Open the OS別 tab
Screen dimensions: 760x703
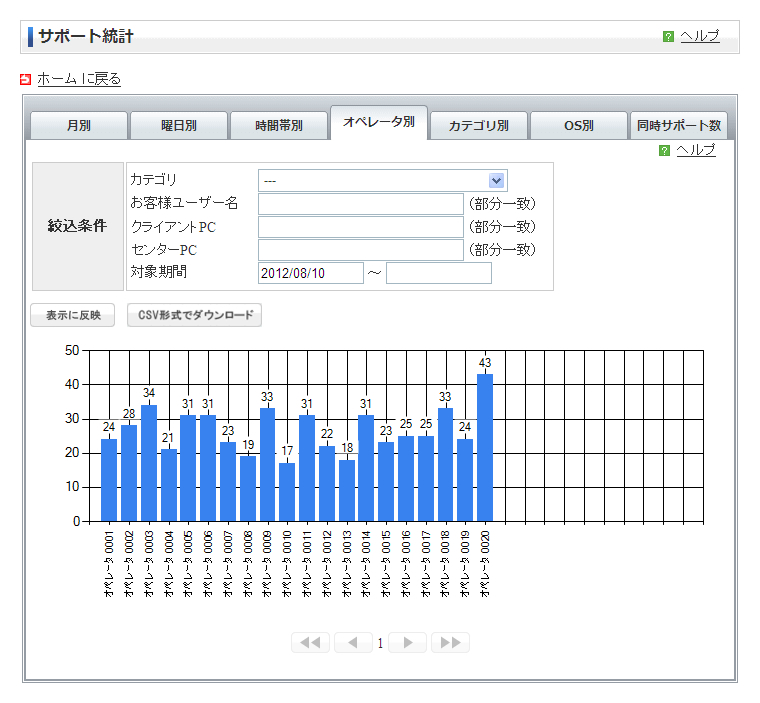pyautogui.click(x=579, y=126)
